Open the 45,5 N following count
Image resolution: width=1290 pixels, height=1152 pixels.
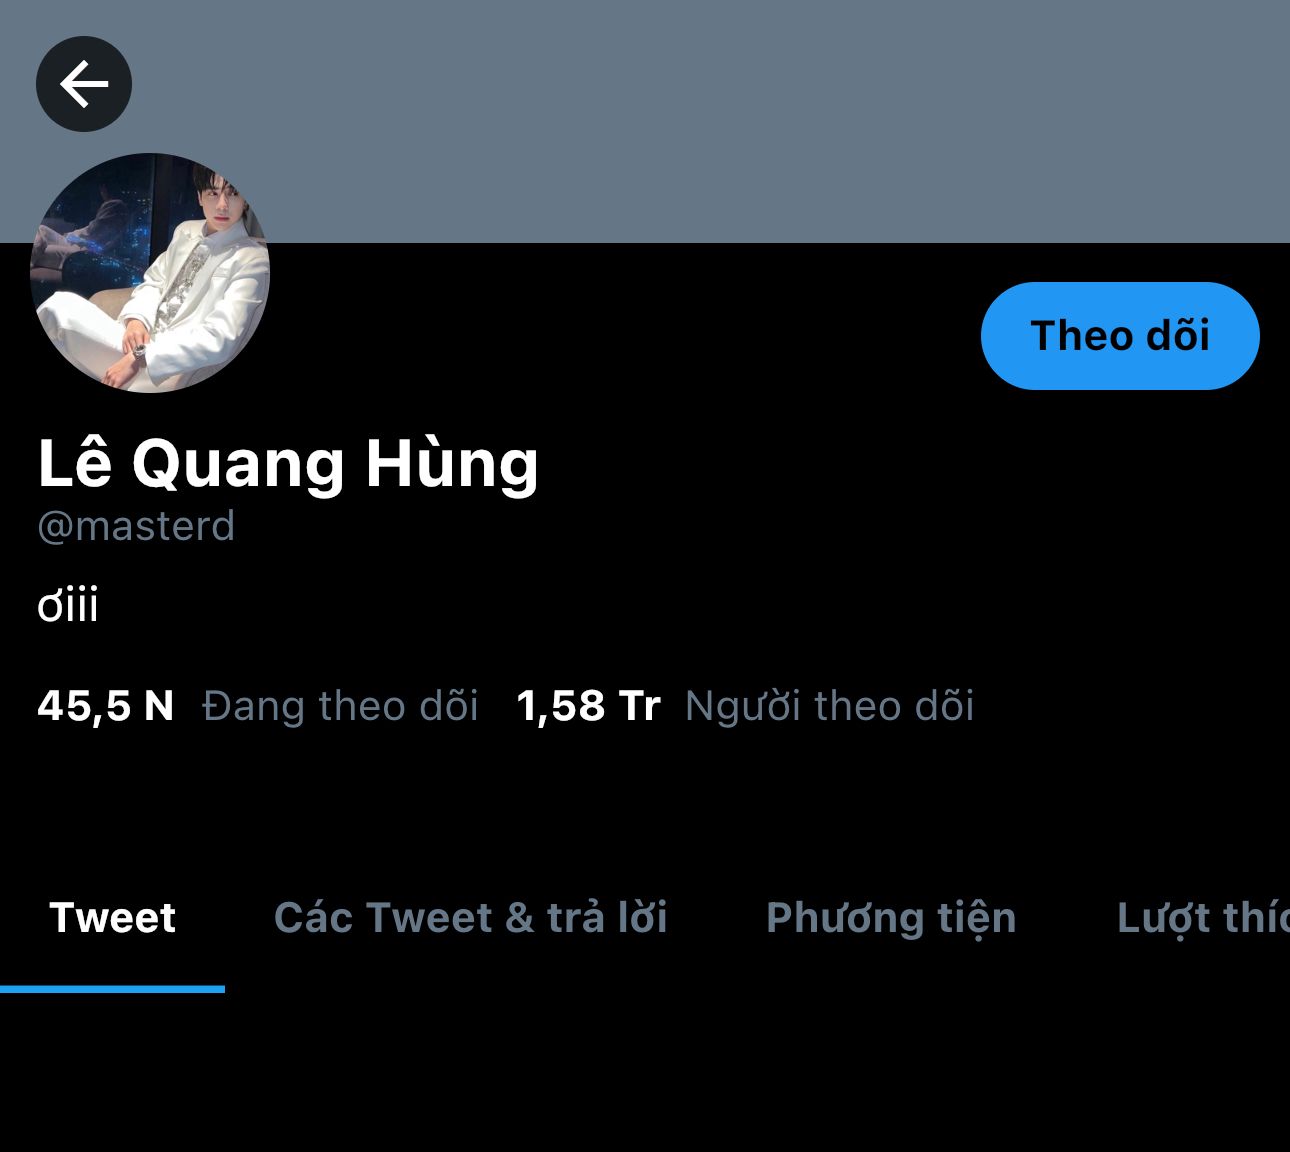(x=106, y=706)
